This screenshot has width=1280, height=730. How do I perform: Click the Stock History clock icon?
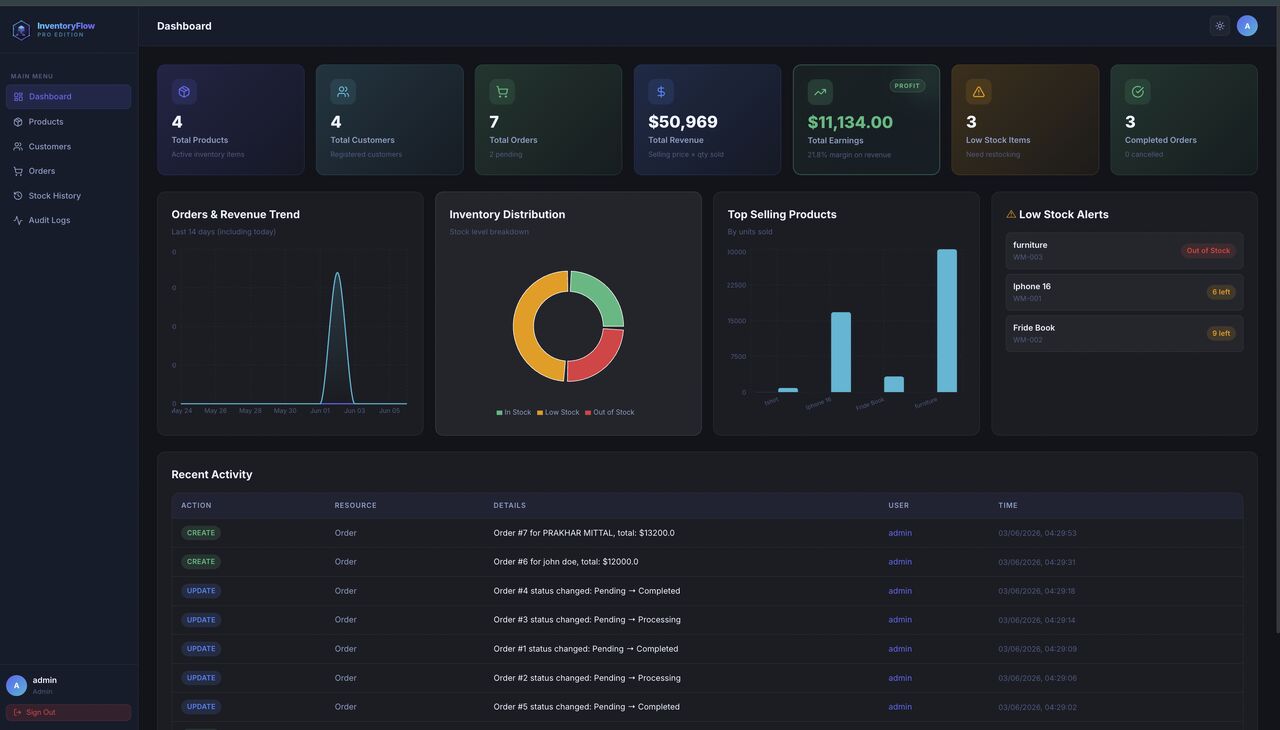point(18,196)
